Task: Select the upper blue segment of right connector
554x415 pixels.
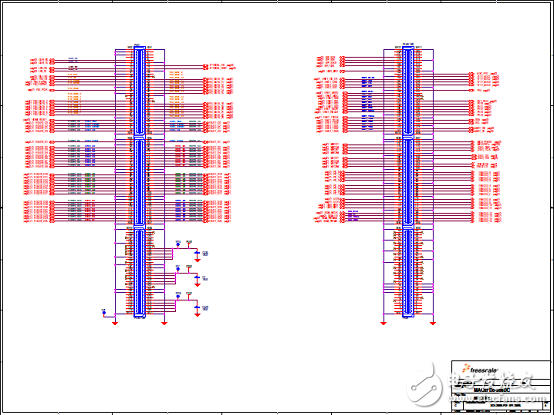Action: pyautogui.click(x=408, y=92)
